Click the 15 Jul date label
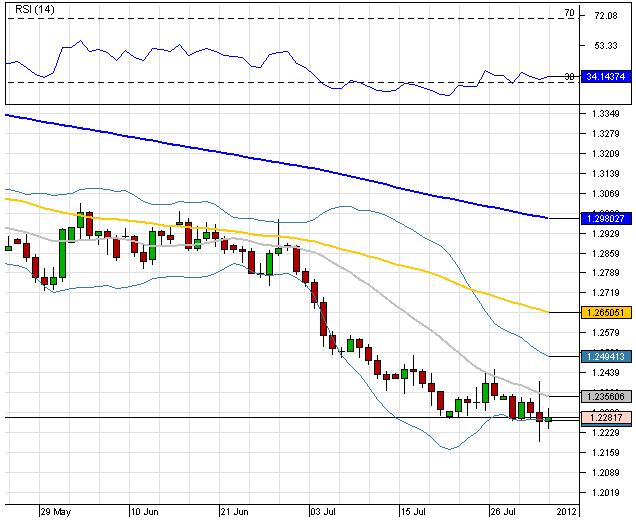This screenshot has width=636, height=521. [415, 510]
